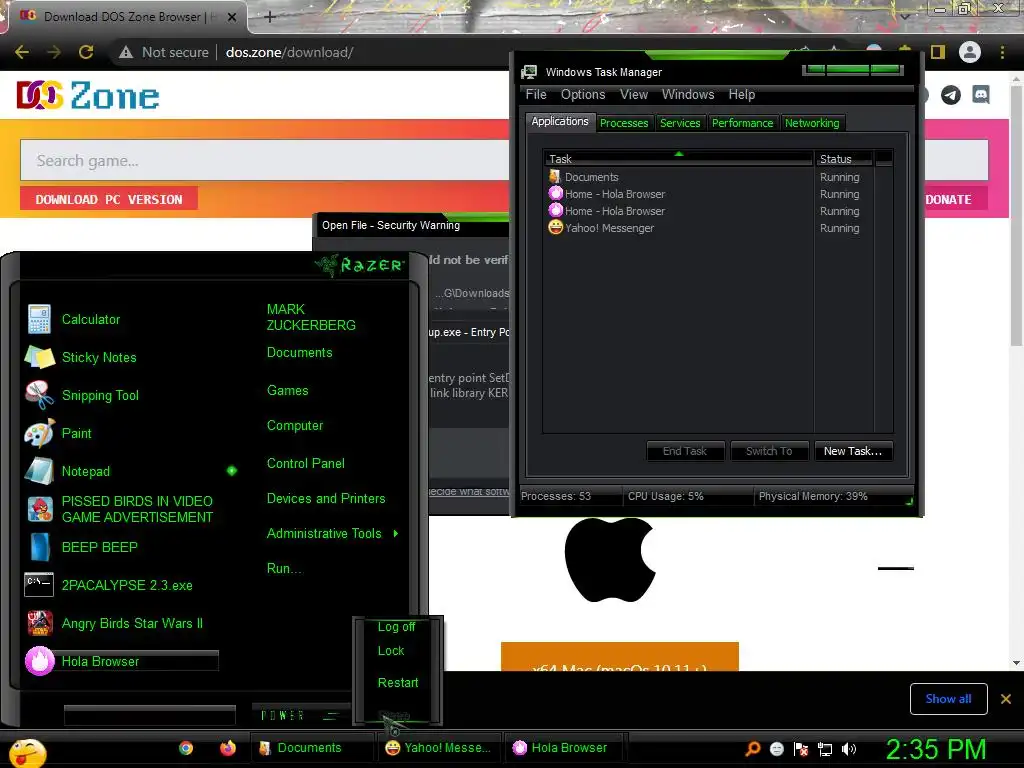Image resolution: width=1024 pixels, height=768 pixels.
Task: Open File menu in Task Manager
Action: (536, 95)
